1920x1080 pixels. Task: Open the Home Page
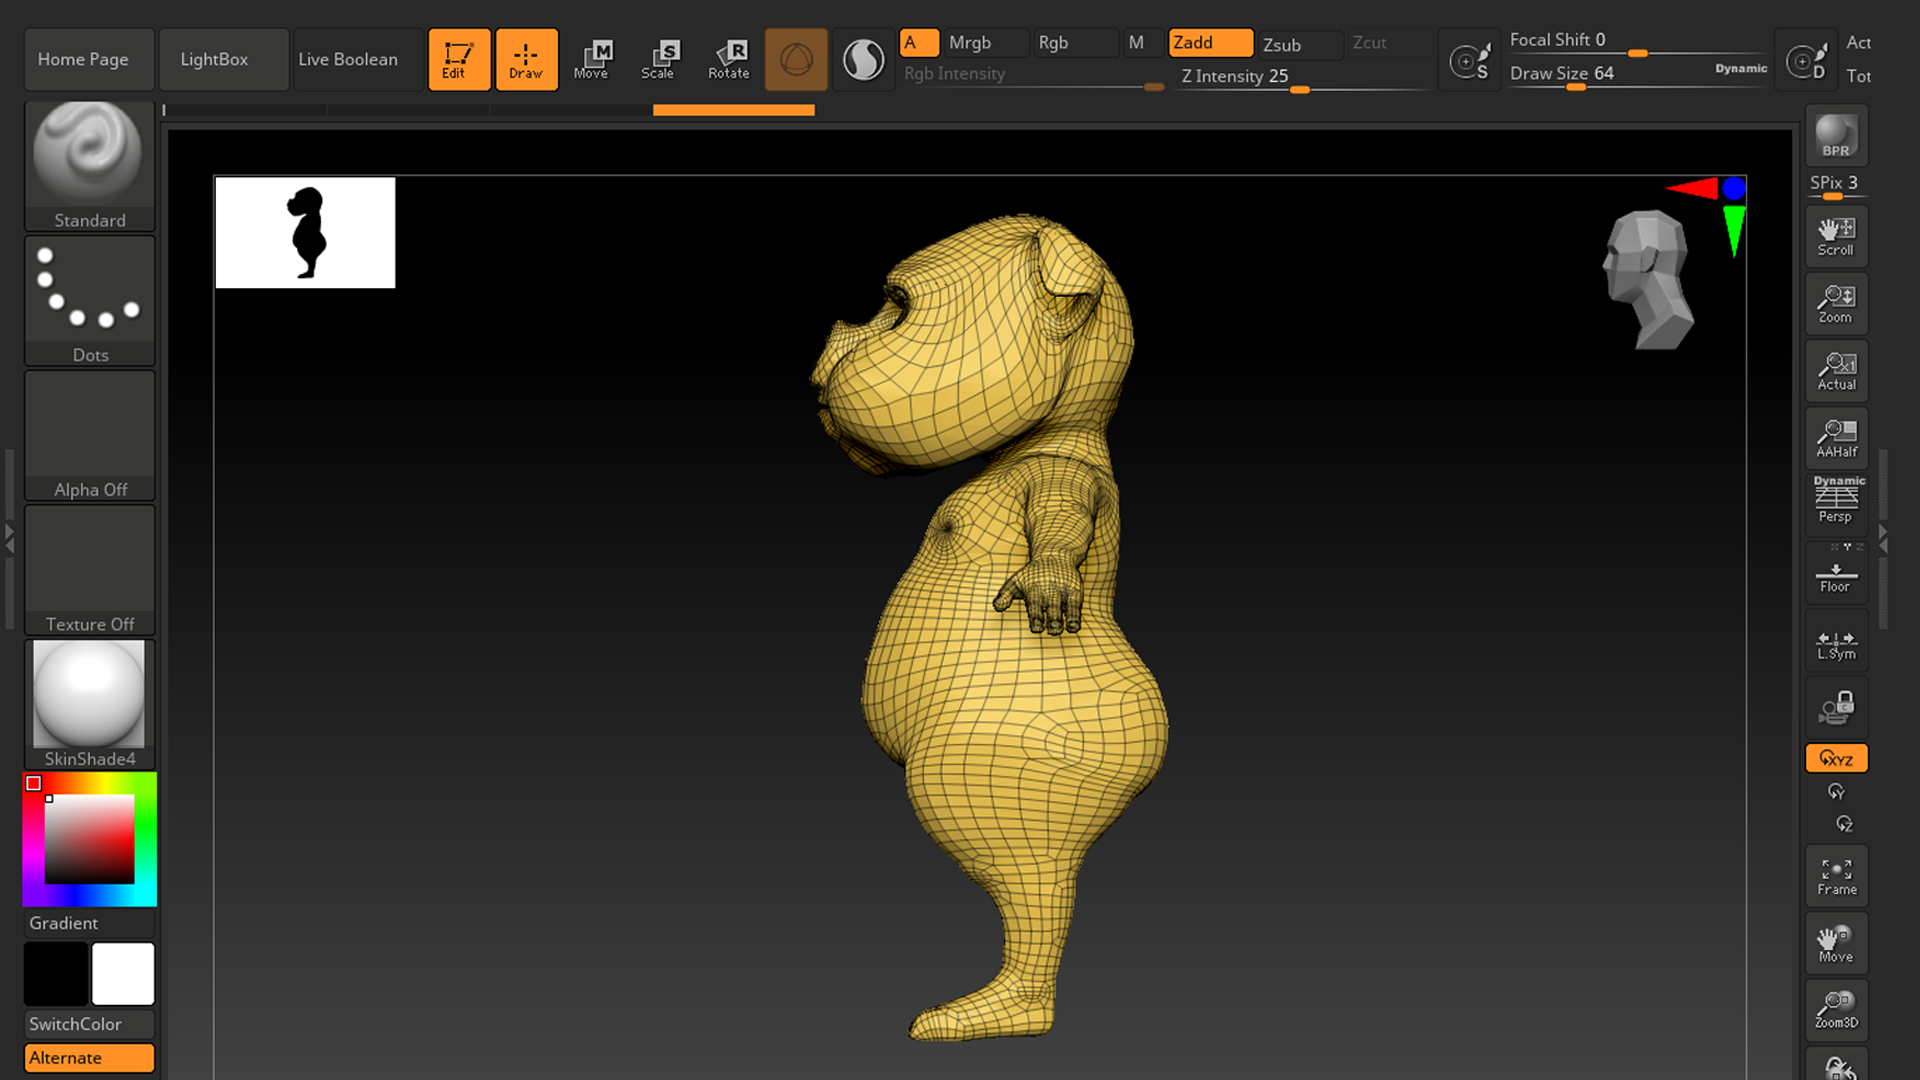click(x=89, y=60)
